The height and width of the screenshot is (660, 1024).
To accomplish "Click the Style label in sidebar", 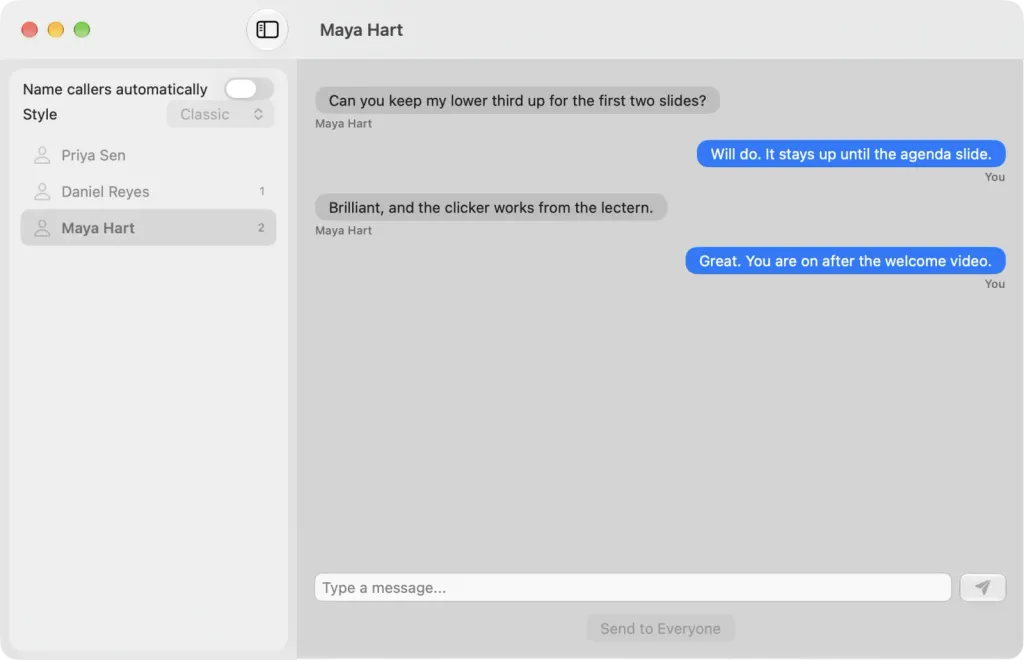I will [x=40, y=114].
